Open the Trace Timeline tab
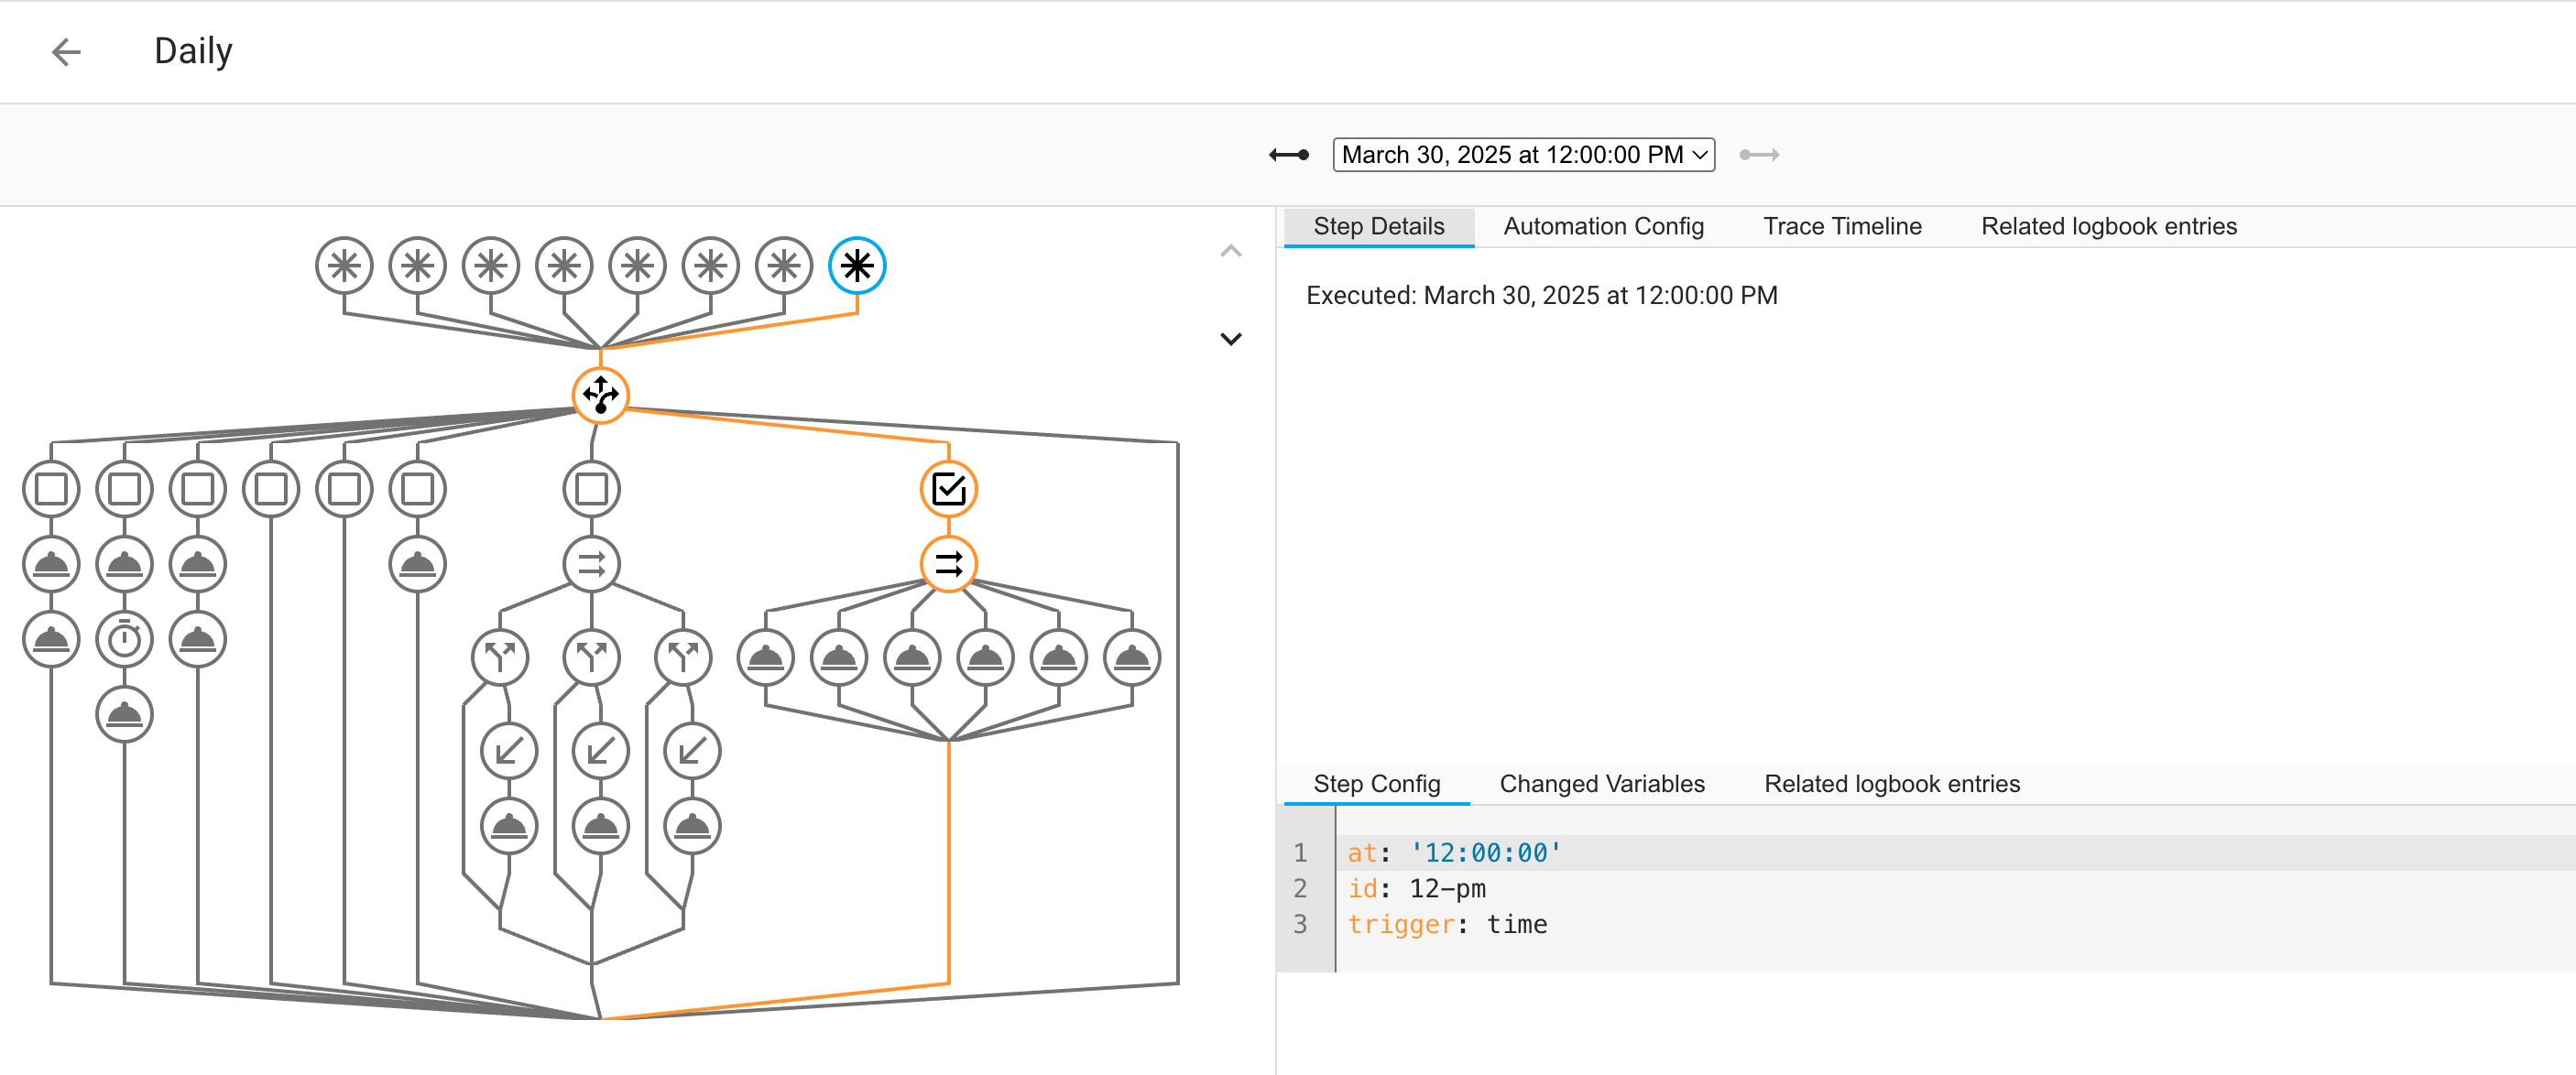Image resolution: width=2576 pixels, height=1075 pixels. coord(1842,227)
